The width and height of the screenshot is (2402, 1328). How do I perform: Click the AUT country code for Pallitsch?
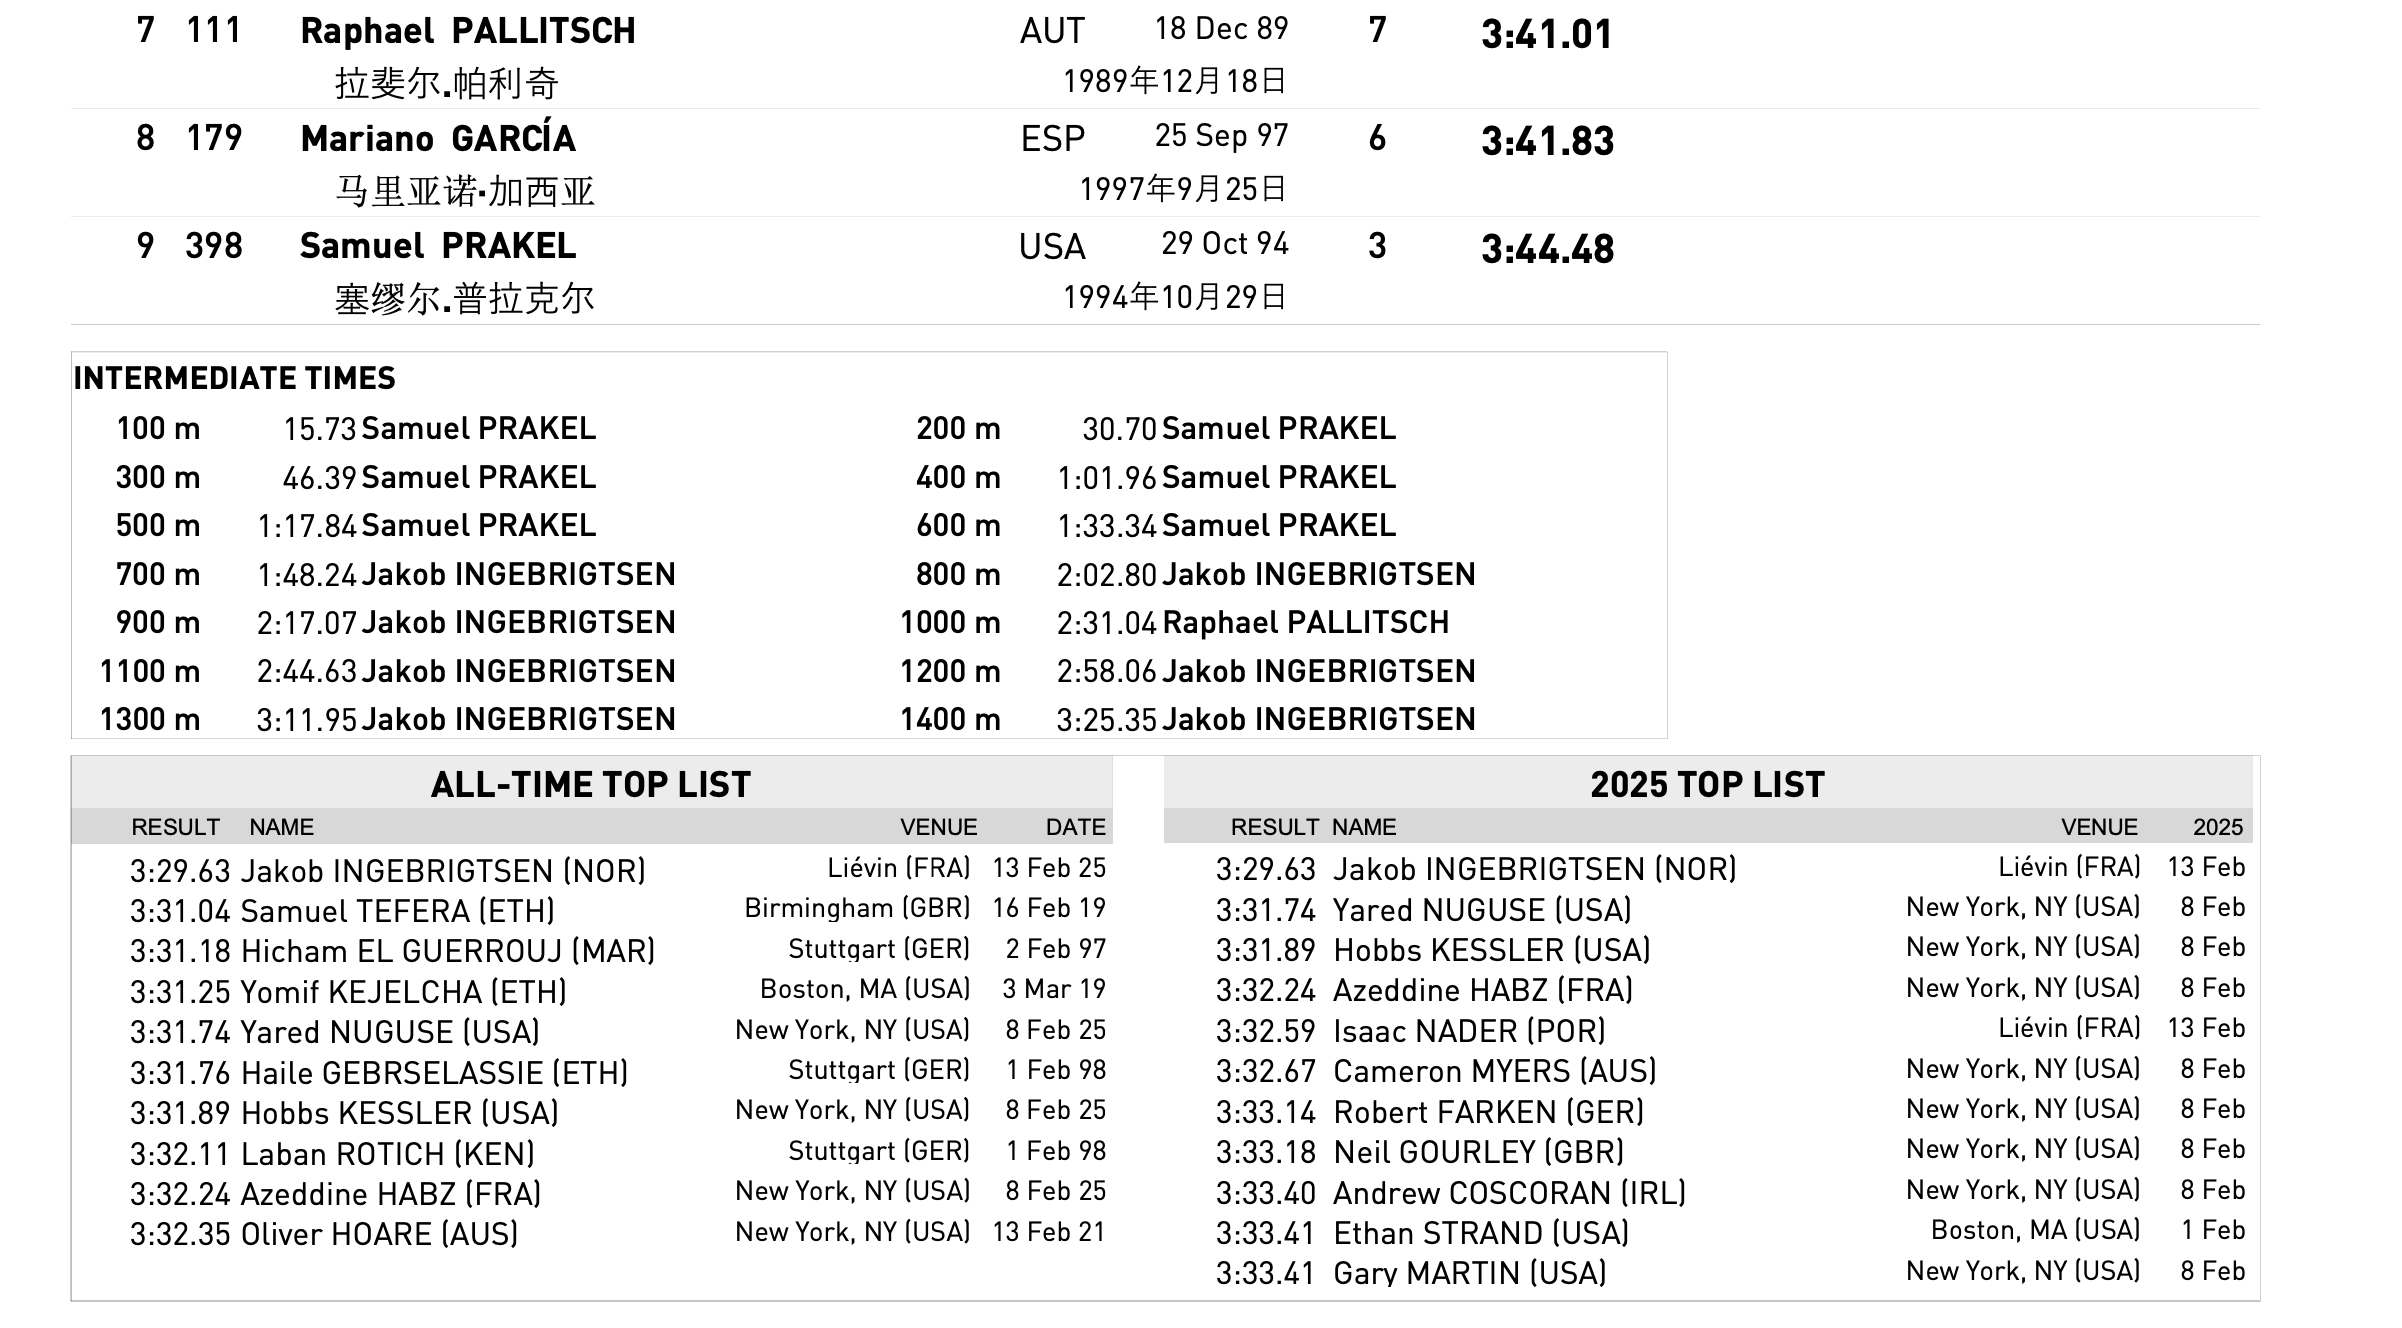(1051, 32)
